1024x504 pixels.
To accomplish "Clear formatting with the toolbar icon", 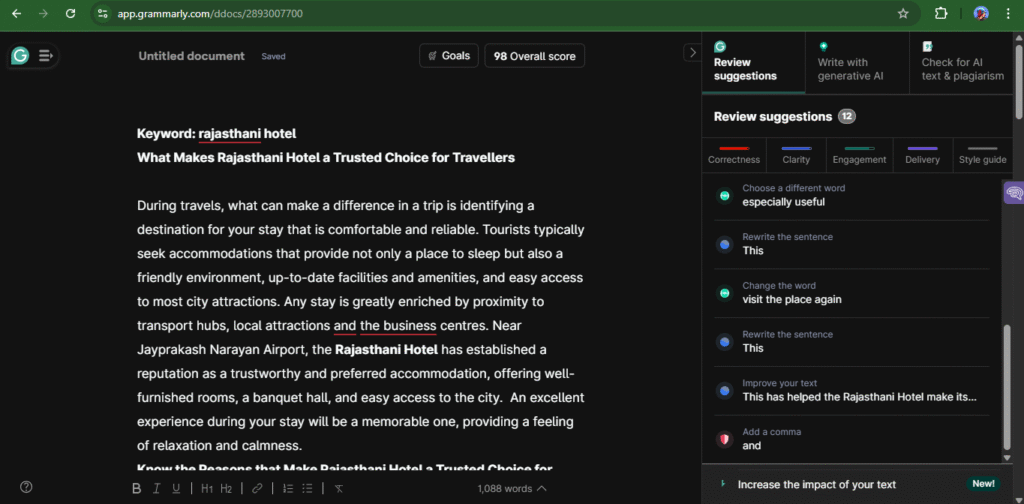I will [x=339, y=488].
